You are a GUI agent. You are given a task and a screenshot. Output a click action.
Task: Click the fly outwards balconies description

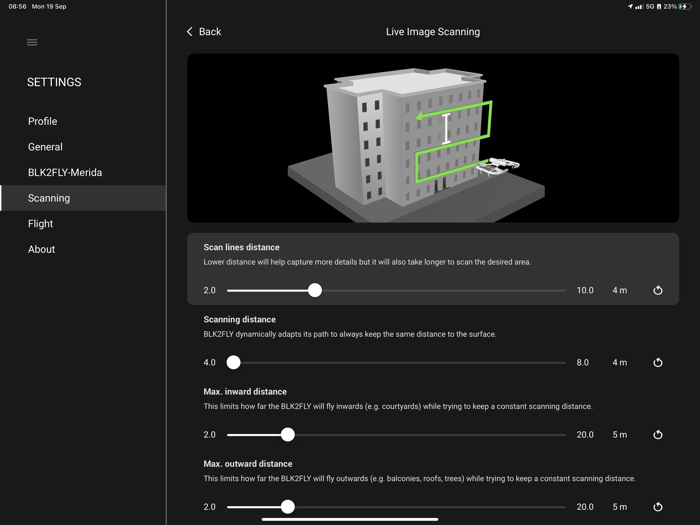(420, 479)
